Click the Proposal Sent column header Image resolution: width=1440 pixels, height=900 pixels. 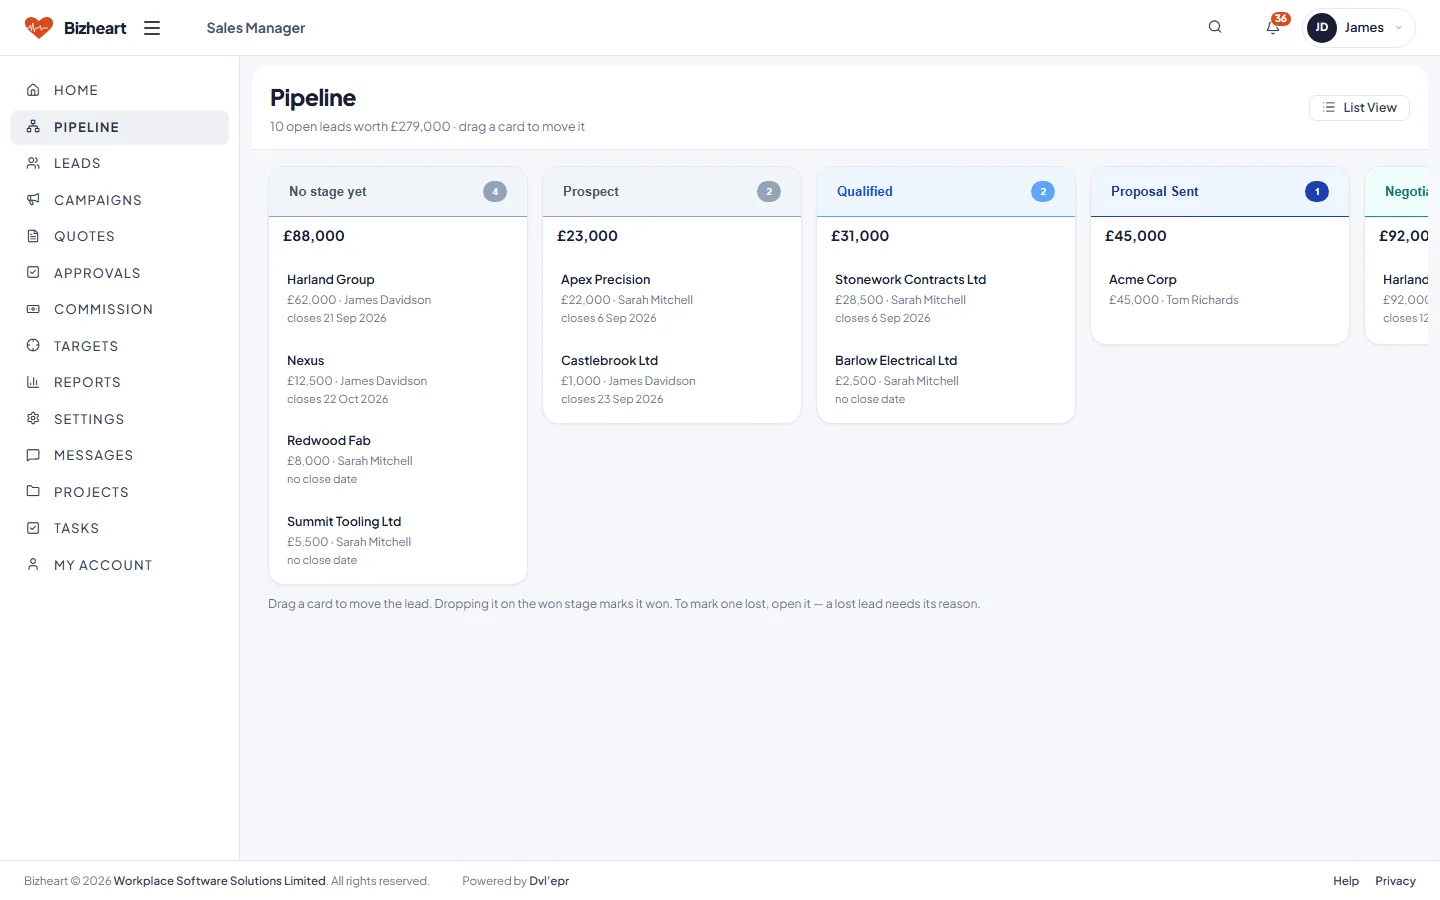coord(1219,192)
